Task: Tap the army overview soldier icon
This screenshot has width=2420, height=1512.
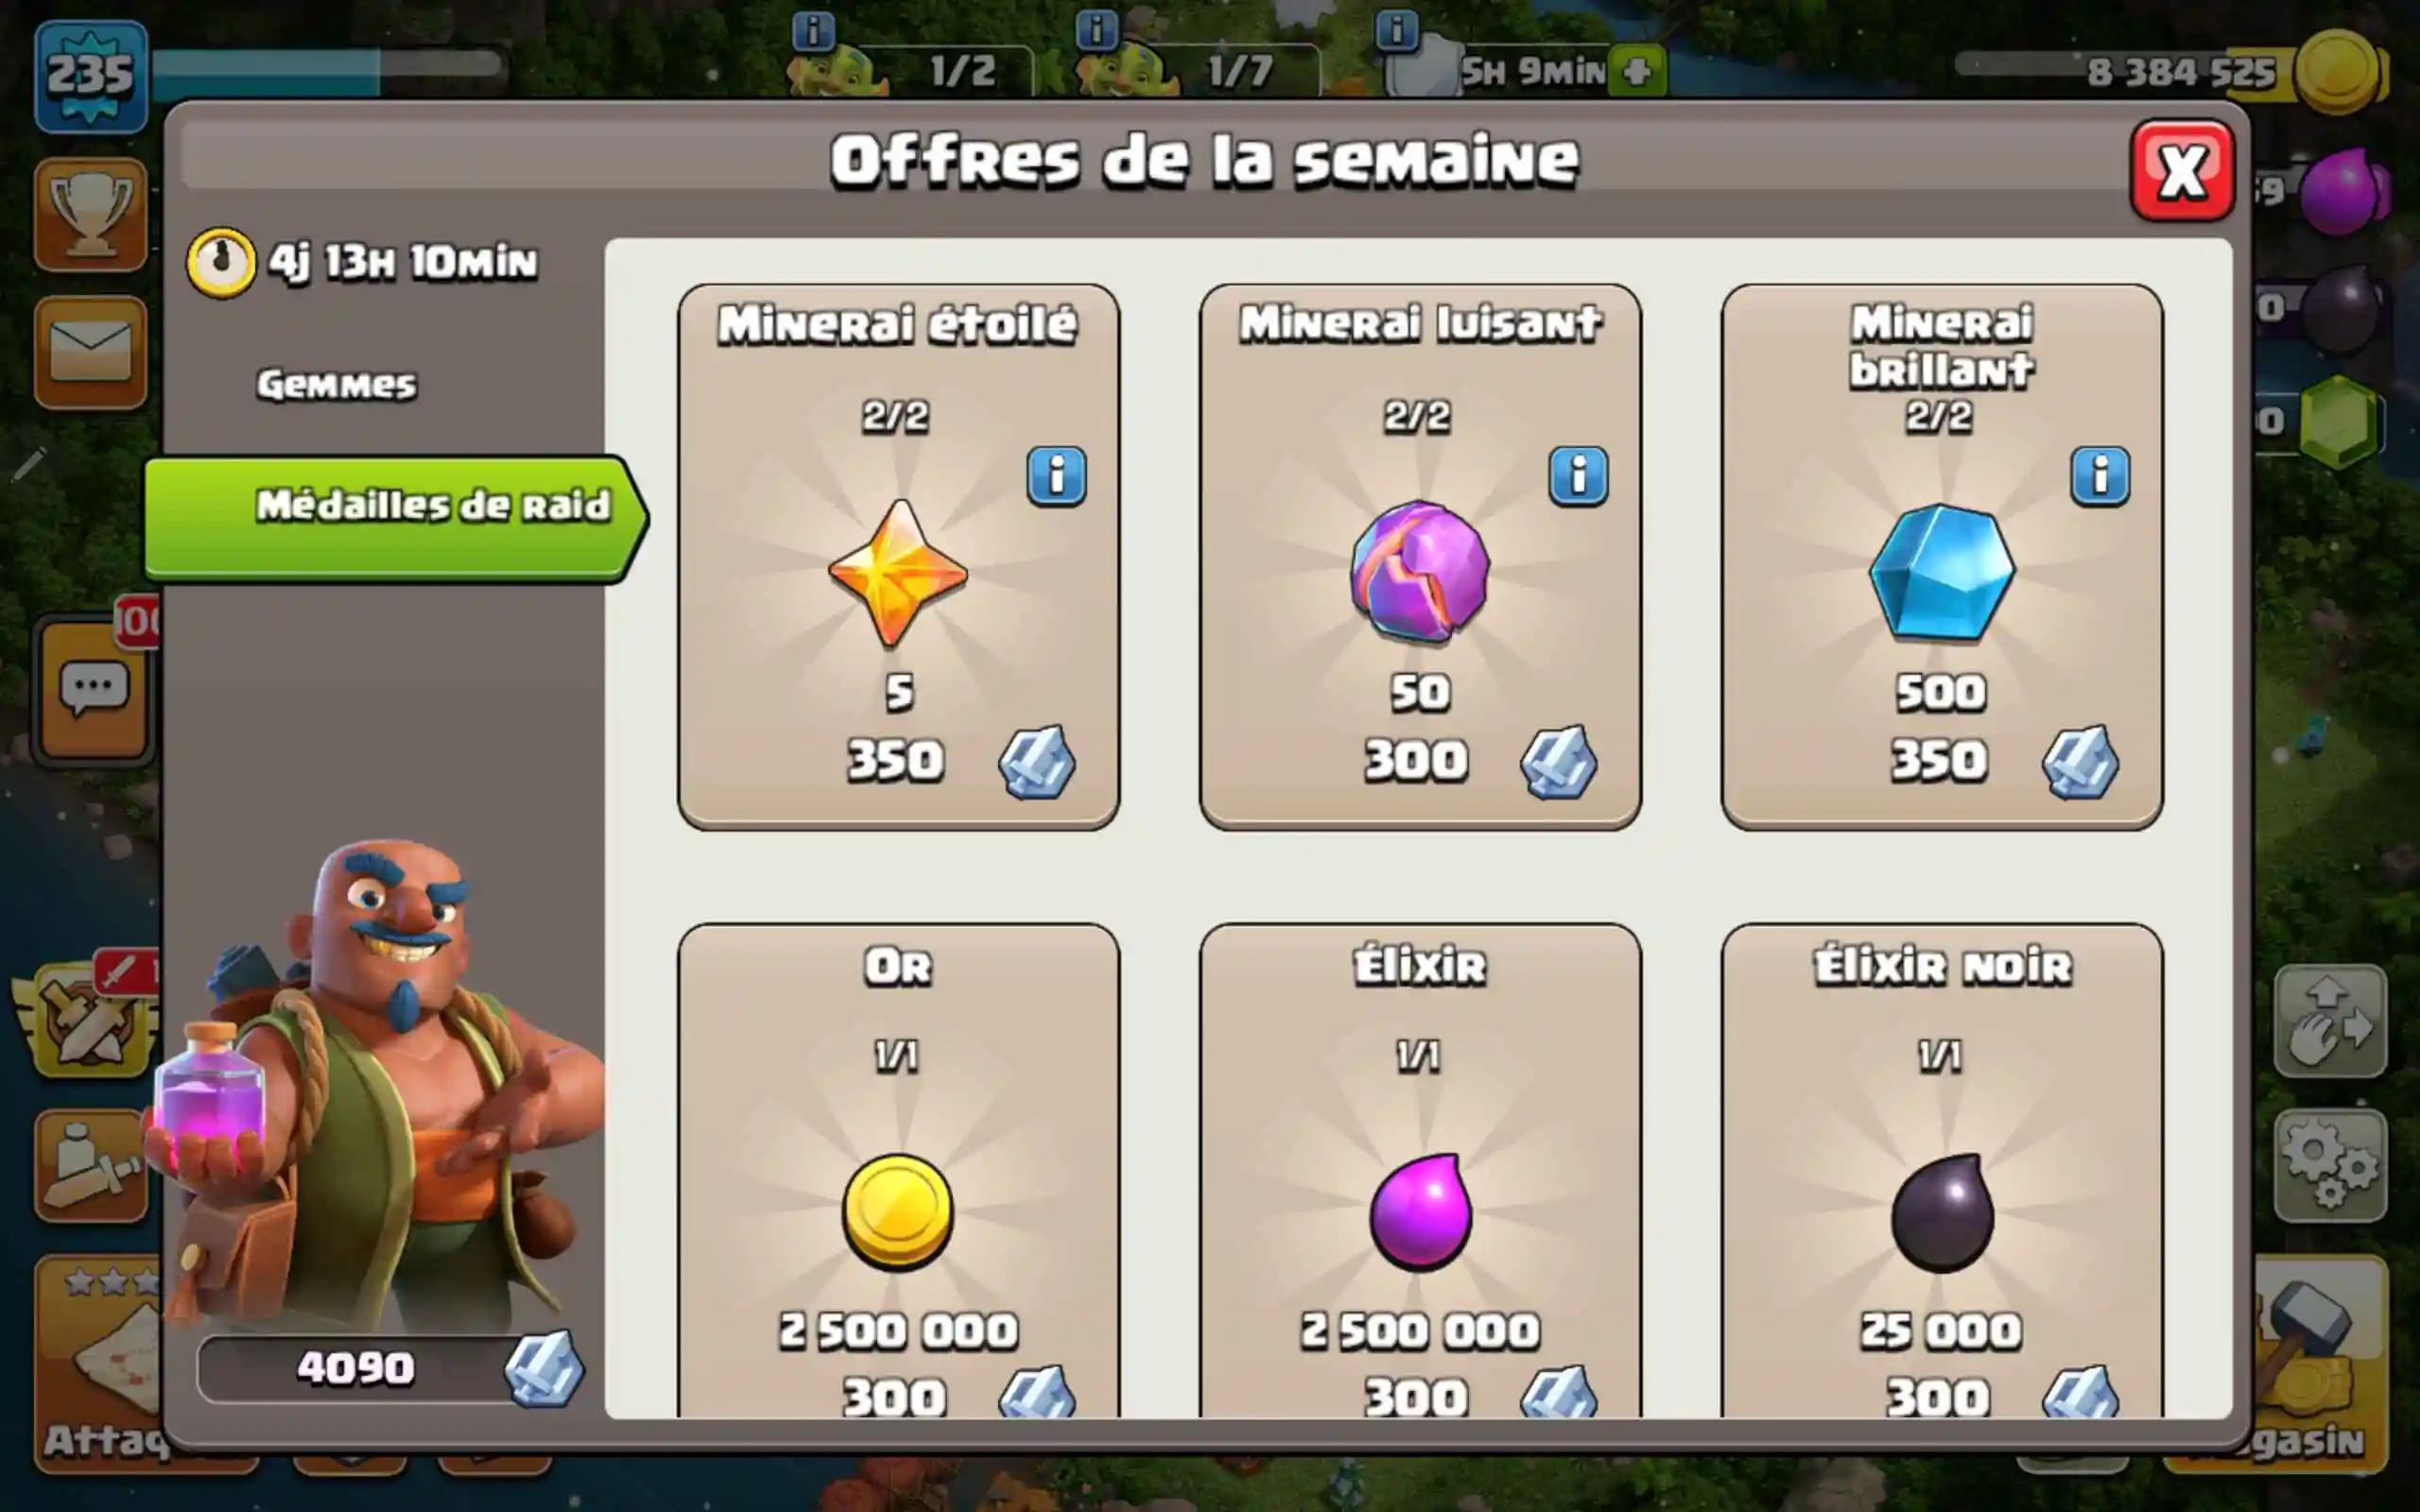Action: 90,1164
